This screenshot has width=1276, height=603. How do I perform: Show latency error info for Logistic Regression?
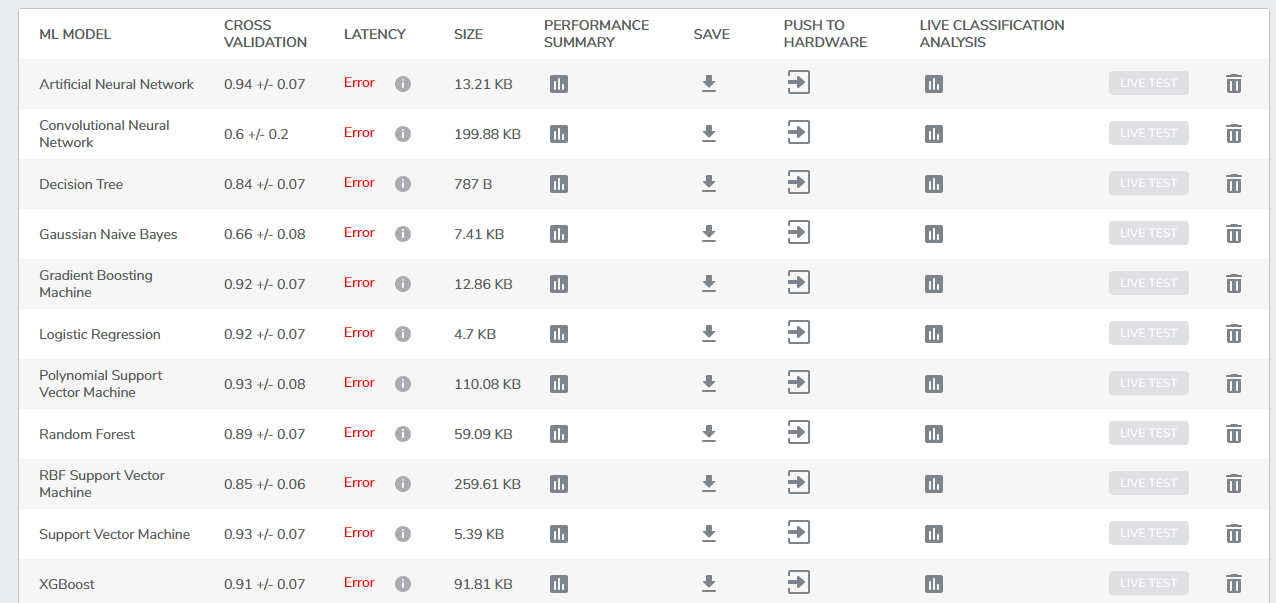coord(403,334)
